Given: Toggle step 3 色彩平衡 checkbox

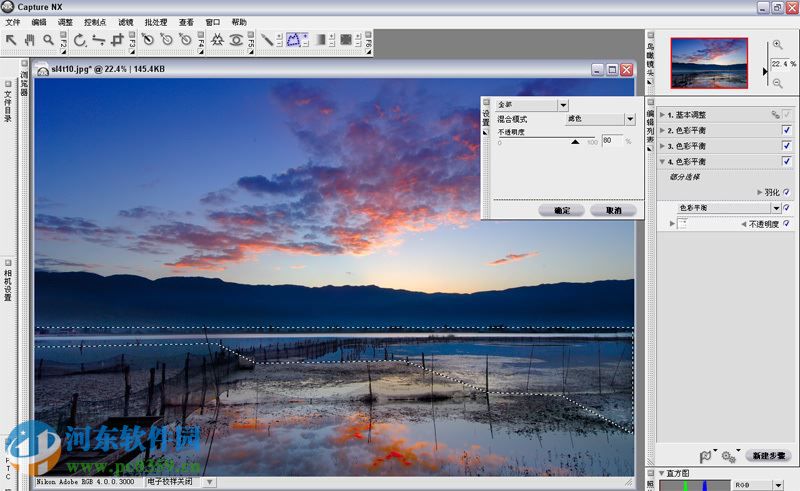Looking at the screenshot, I should tap(787, 146).
